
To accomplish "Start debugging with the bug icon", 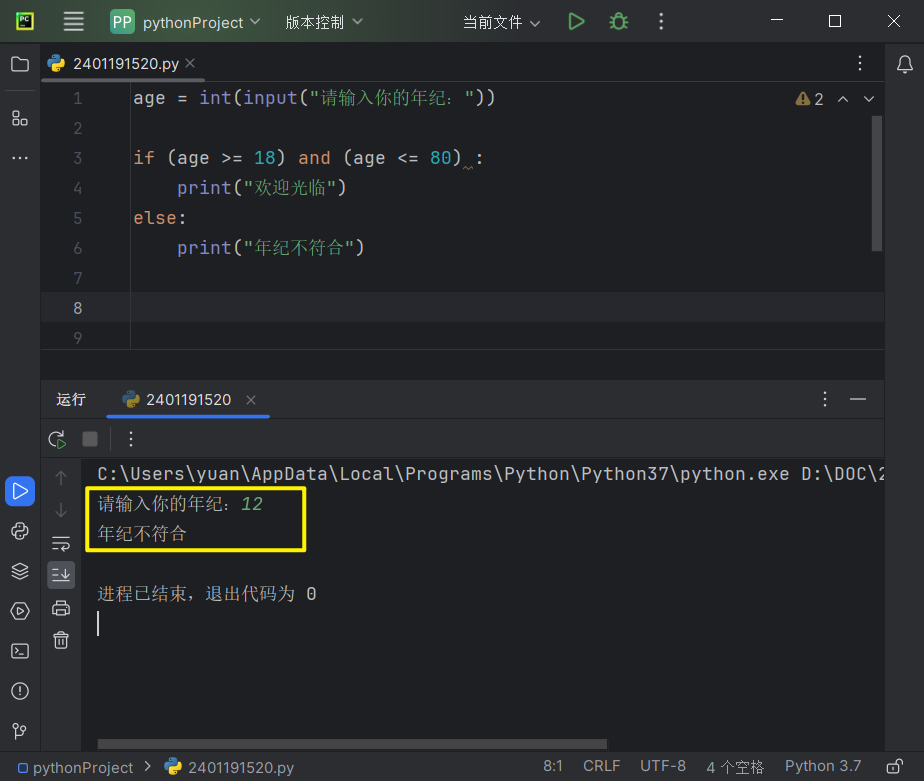I will [x=618, y=22].
